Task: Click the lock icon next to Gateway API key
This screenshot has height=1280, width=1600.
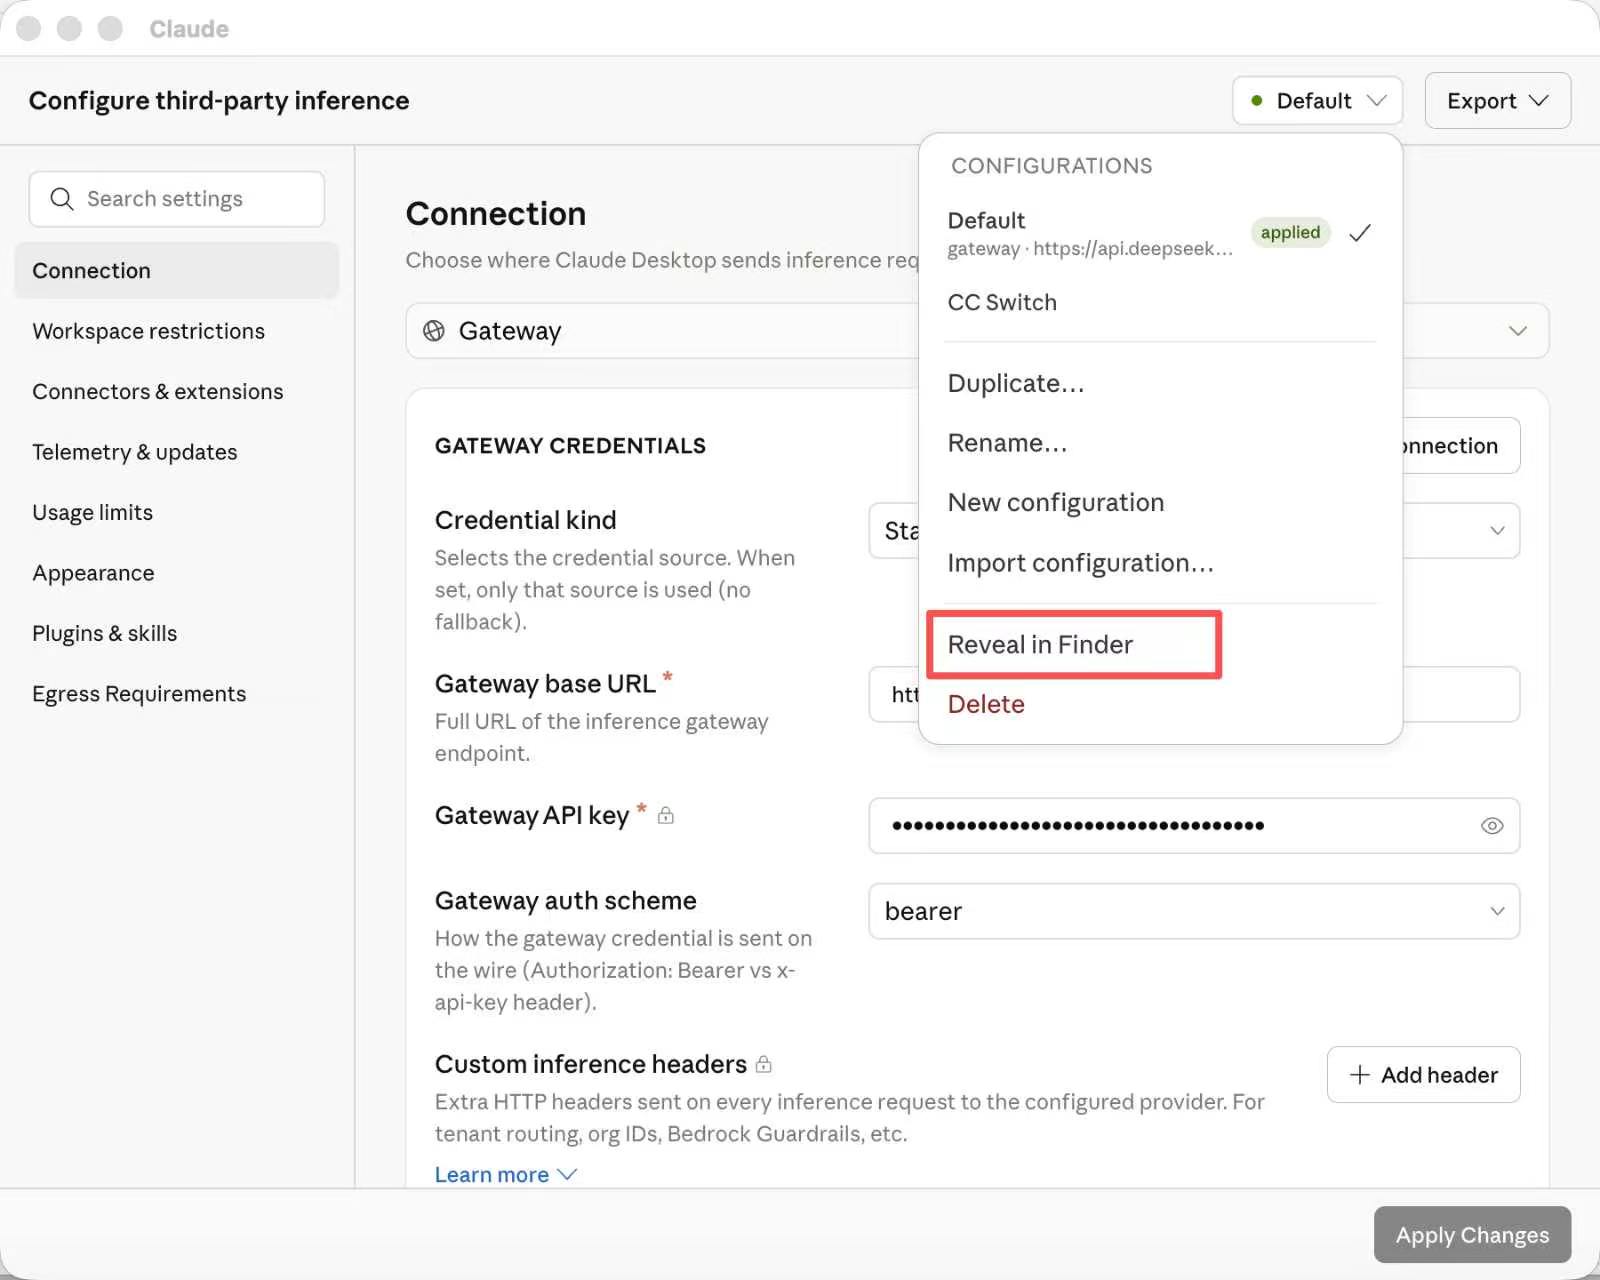Action: pyautogui.click(x=665, y=816)
